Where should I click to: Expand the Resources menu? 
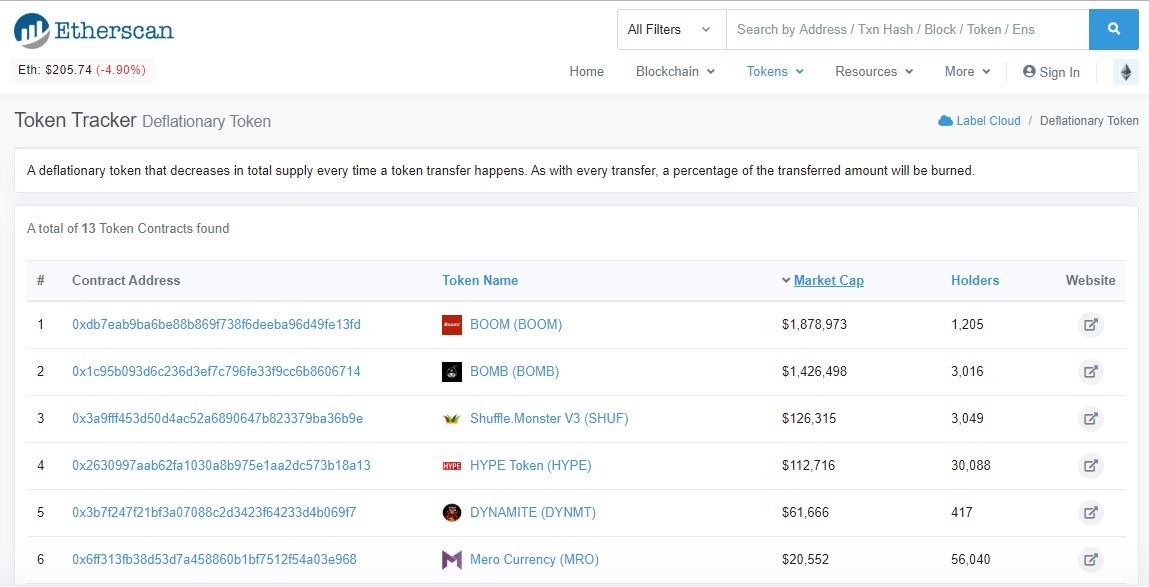[x=874, y=72]
